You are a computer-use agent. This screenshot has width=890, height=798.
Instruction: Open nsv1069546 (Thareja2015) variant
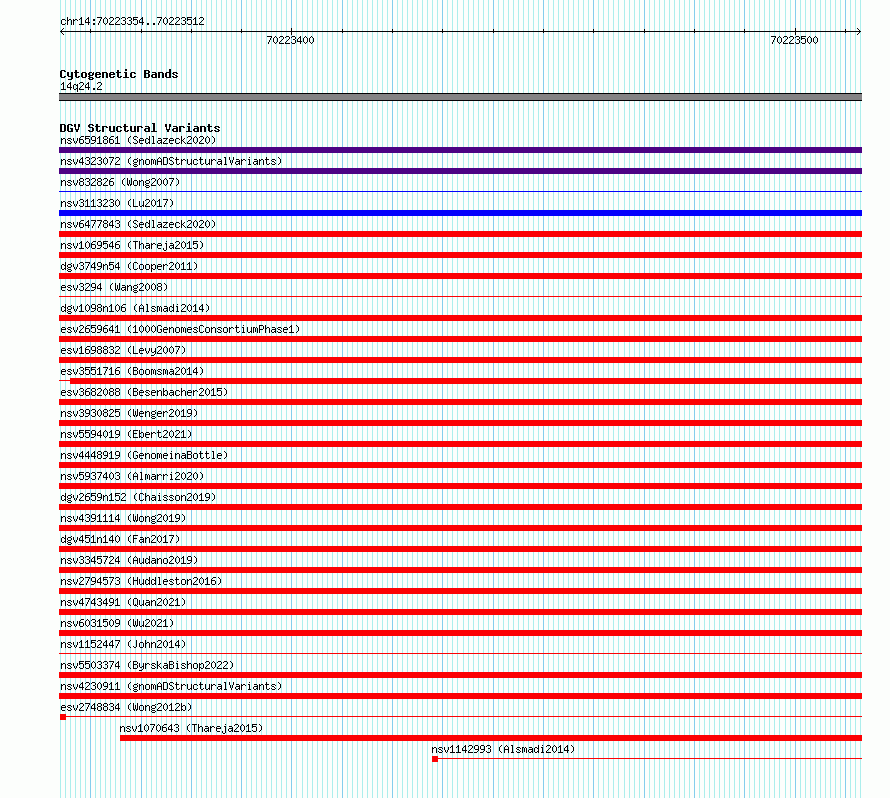pos(132,245)
